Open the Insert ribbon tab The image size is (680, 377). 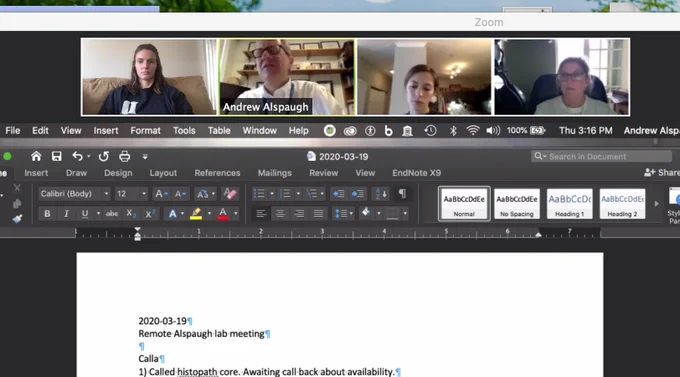tap(36, 173)
